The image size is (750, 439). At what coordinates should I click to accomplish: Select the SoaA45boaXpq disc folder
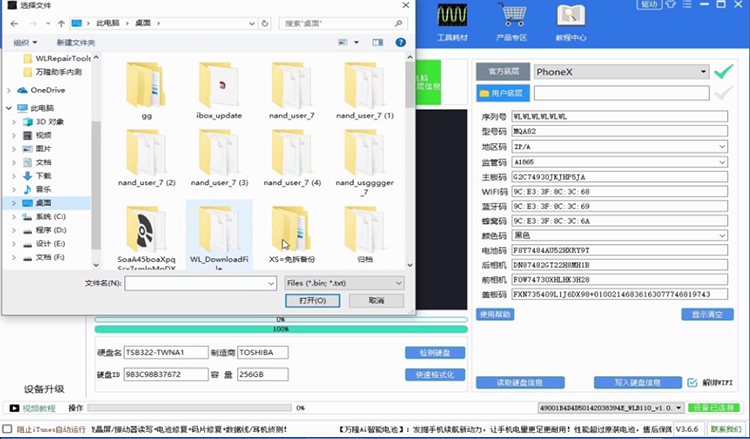tap(146, 237)
